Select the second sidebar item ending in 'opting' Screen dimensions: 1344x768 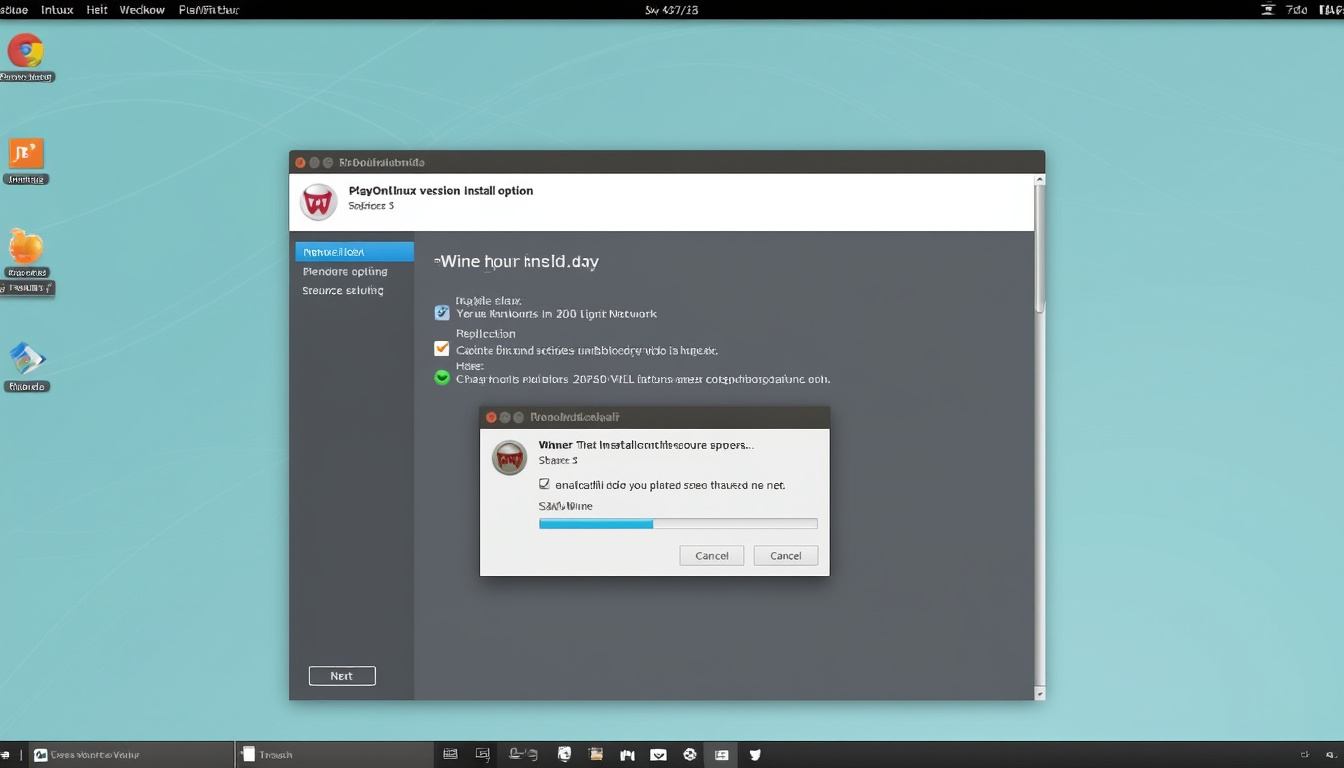345,271
